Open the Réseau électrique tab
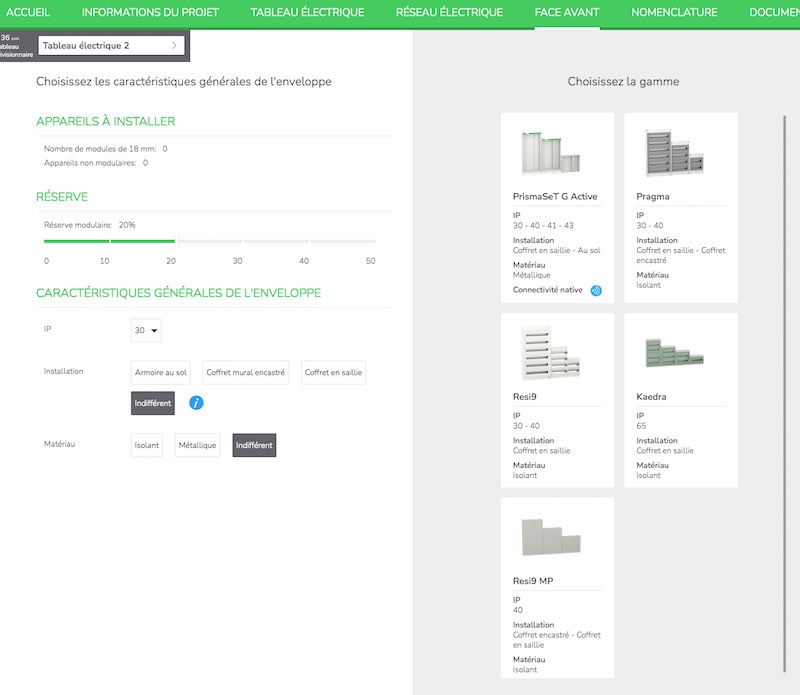 (x=449, y=12)
